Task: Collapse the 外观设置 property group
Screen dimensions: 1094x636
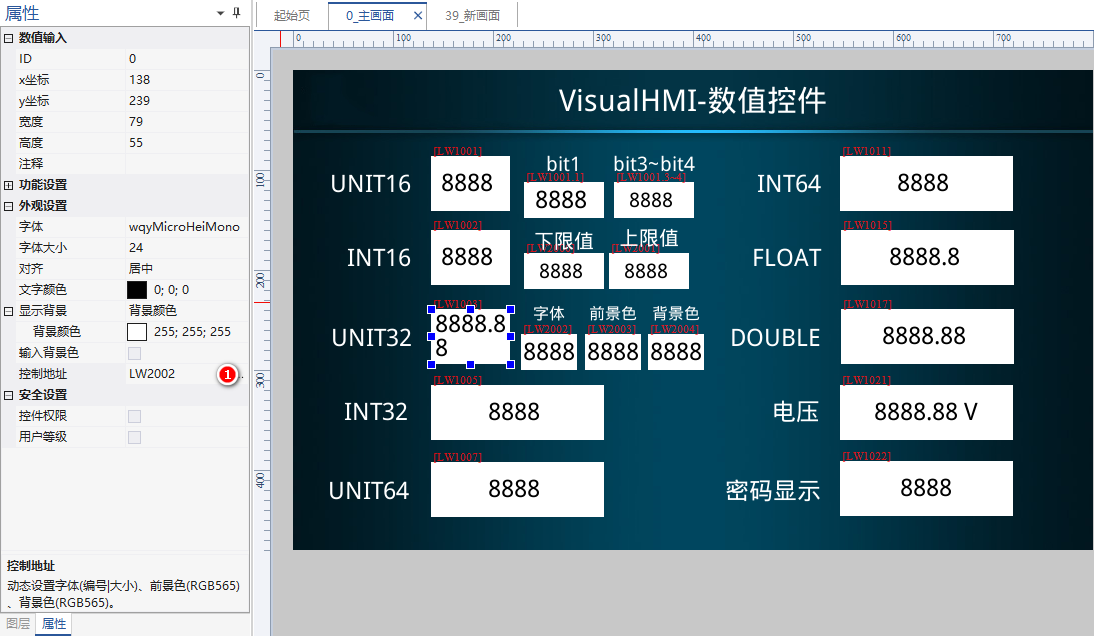Action: tap(9, 206)
